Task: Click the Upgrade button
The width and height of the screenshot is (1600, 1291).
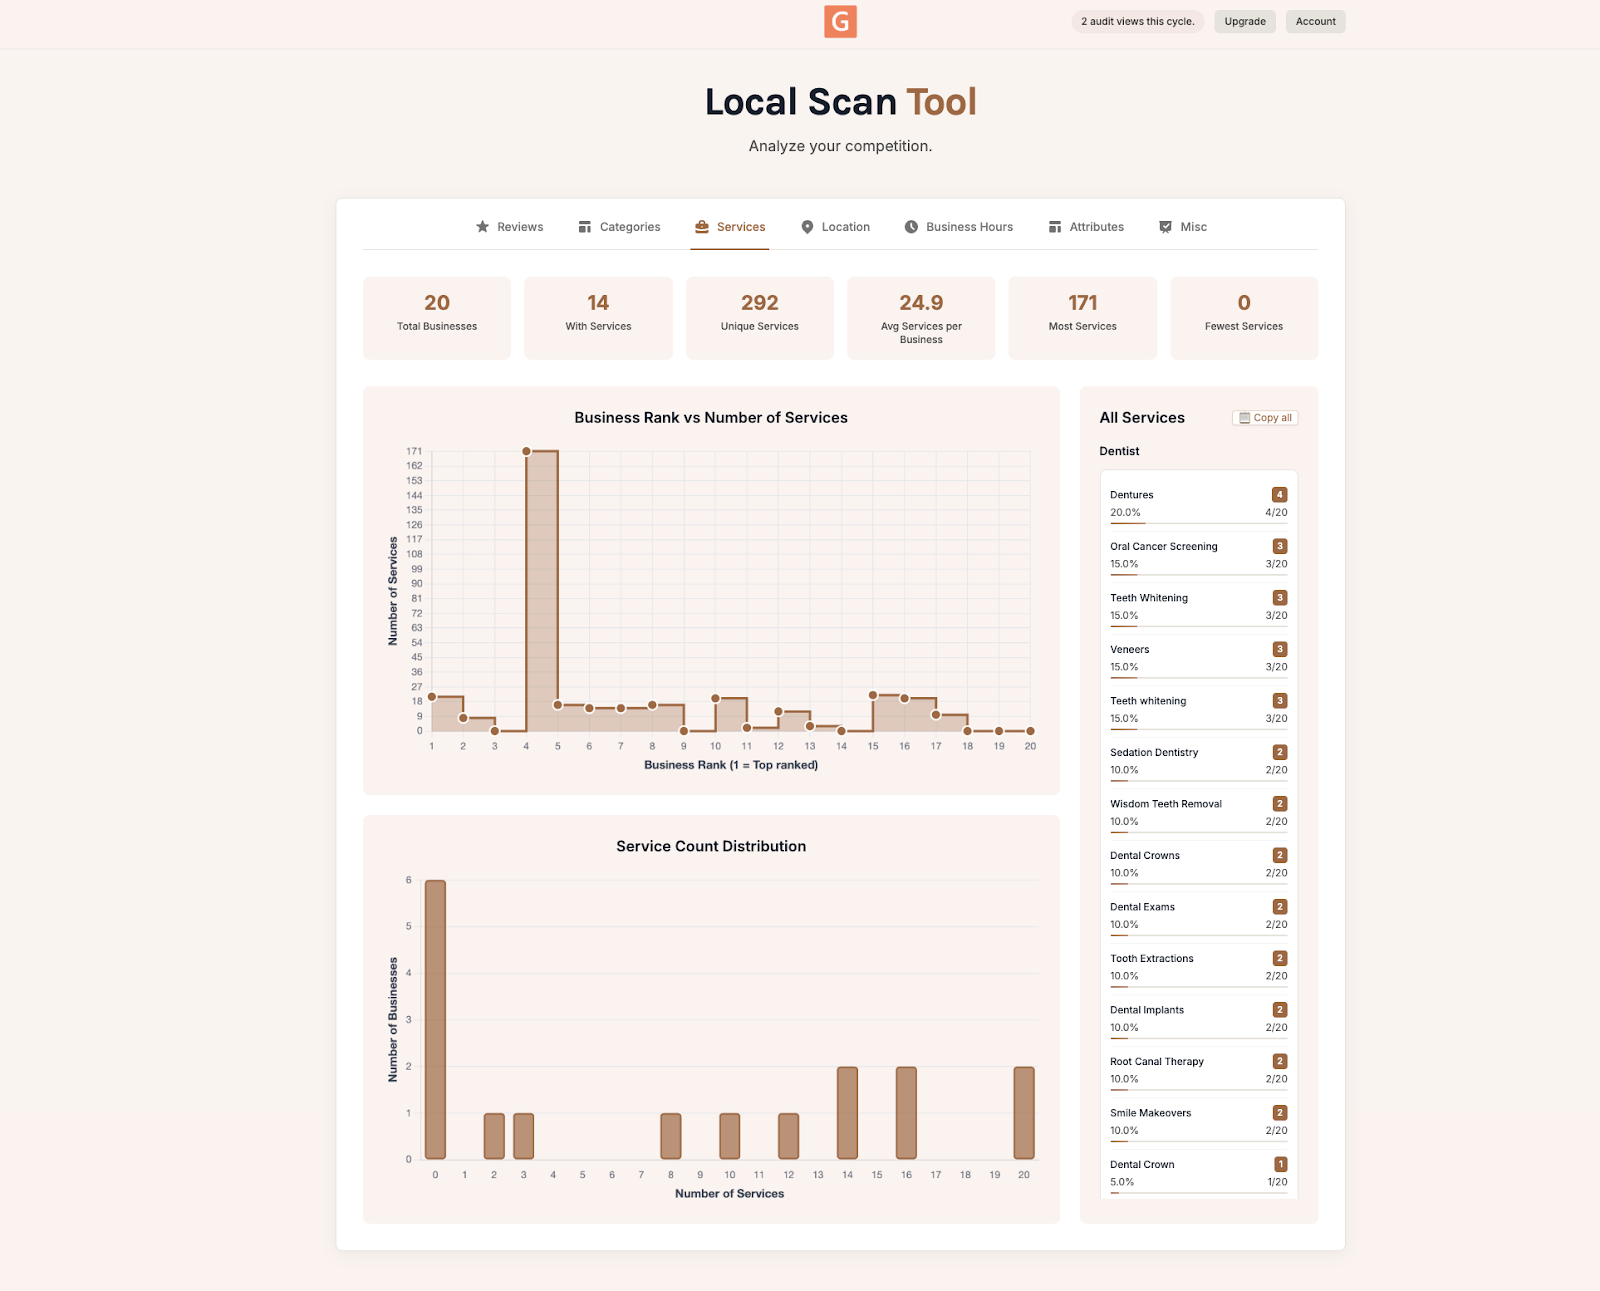Action: (x=1245, y=21)
